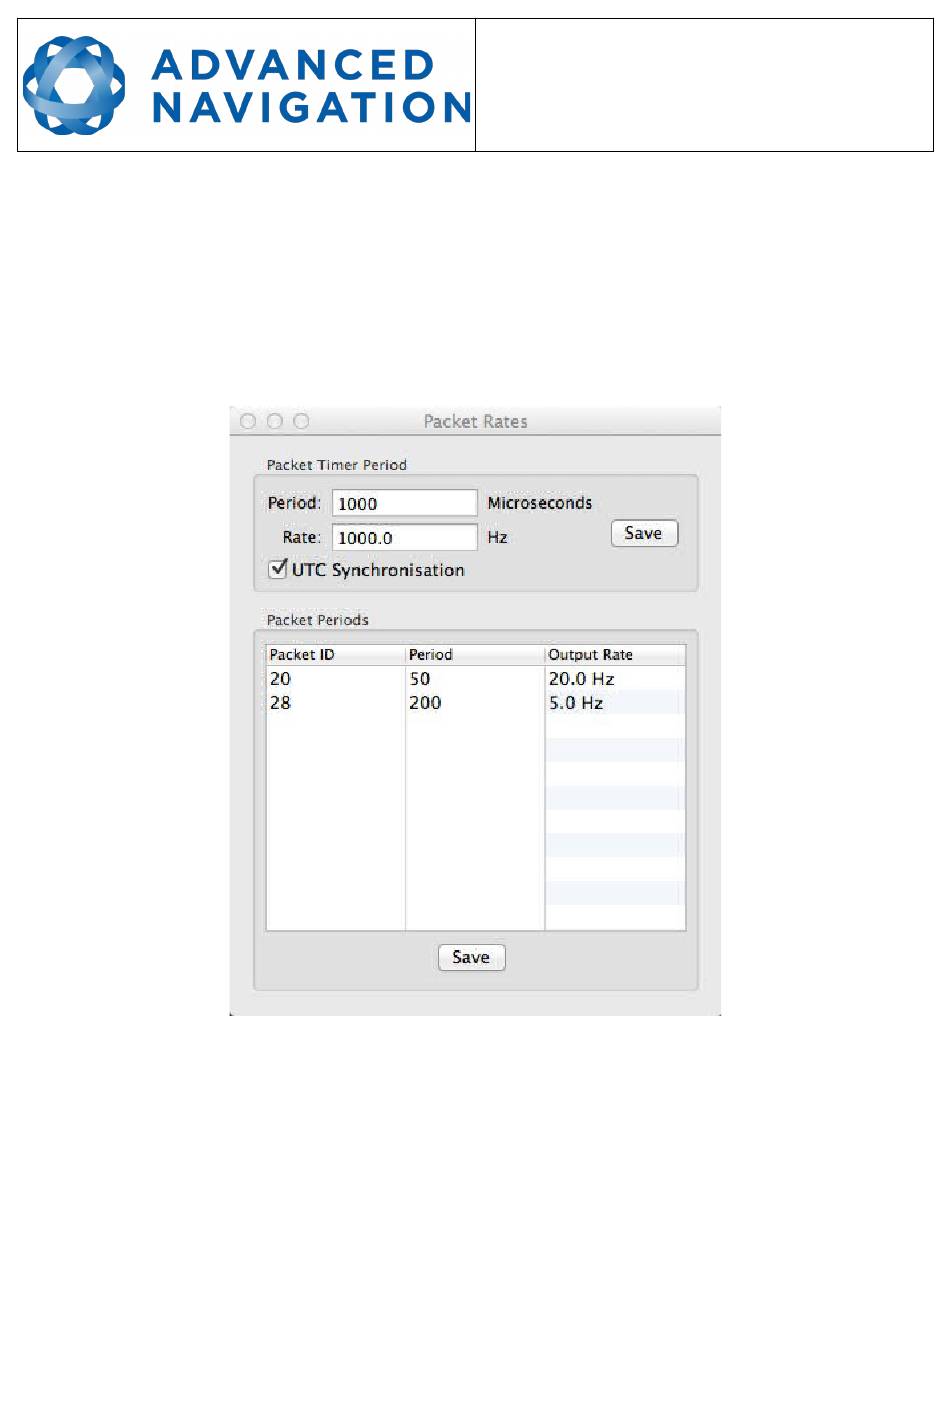Select the Output Rate cell 5.0 Hz
The height and width of the screenshot is (1419, 950).
coord(615,702)
